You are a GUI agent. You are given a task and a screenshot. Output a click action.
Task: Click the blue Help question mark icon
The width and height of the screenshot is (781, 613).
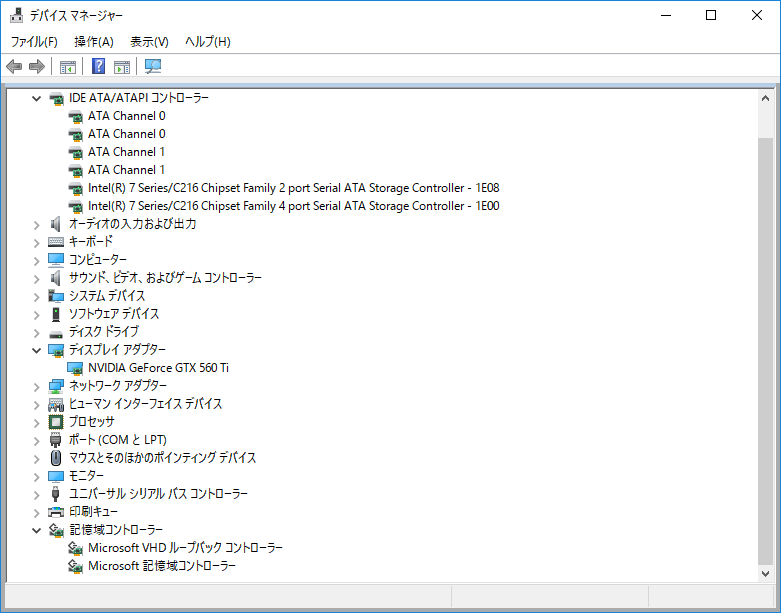tap(99, 67)
